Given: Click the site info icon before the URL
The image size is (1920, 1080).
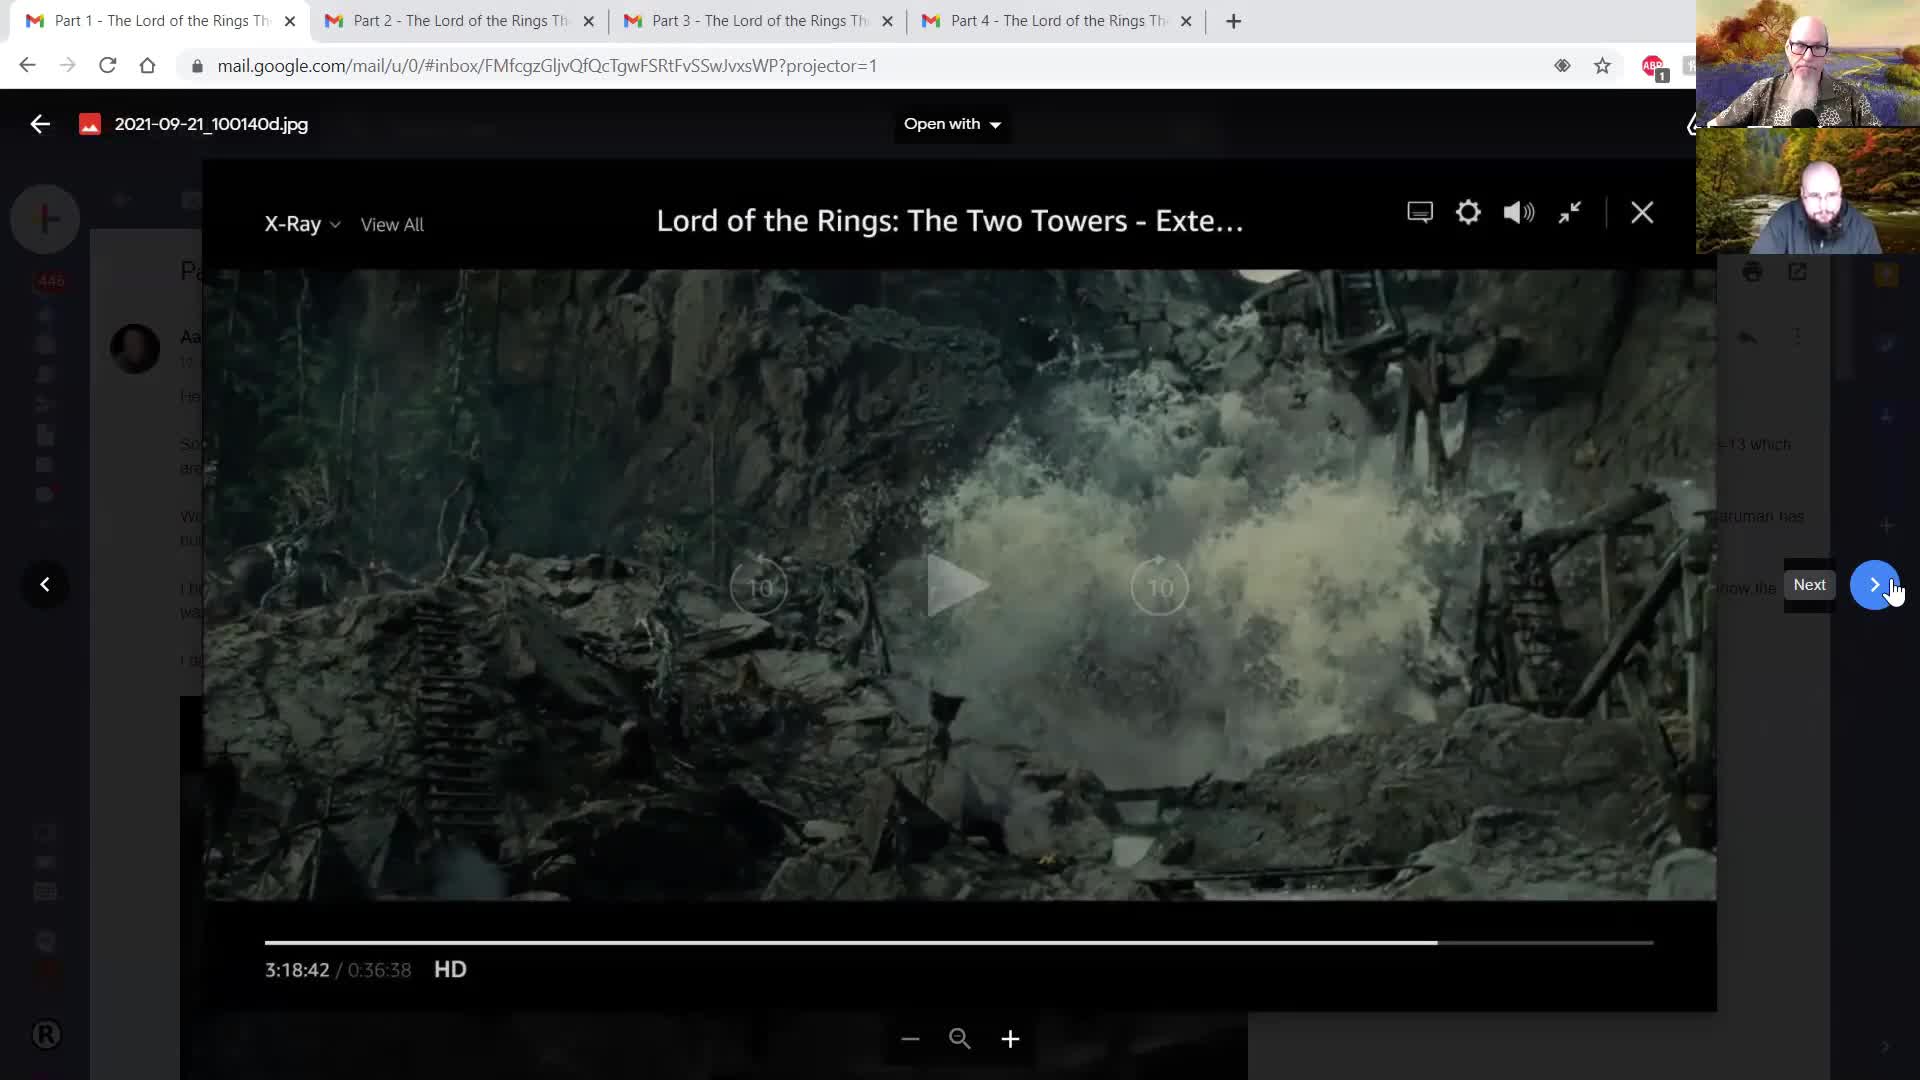Looking at the screenshot, I should tap(197, 66).
